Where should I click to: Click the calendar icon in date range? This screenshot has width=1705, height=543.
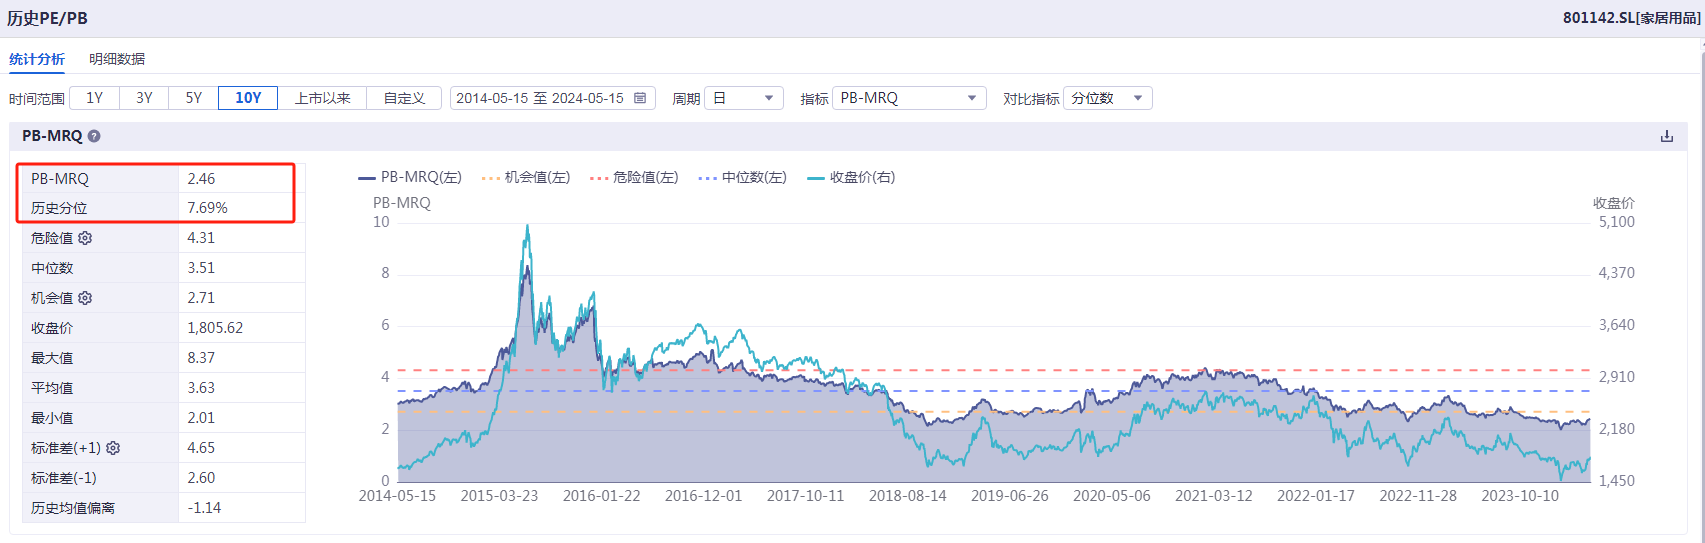click(x=640, y=98)
